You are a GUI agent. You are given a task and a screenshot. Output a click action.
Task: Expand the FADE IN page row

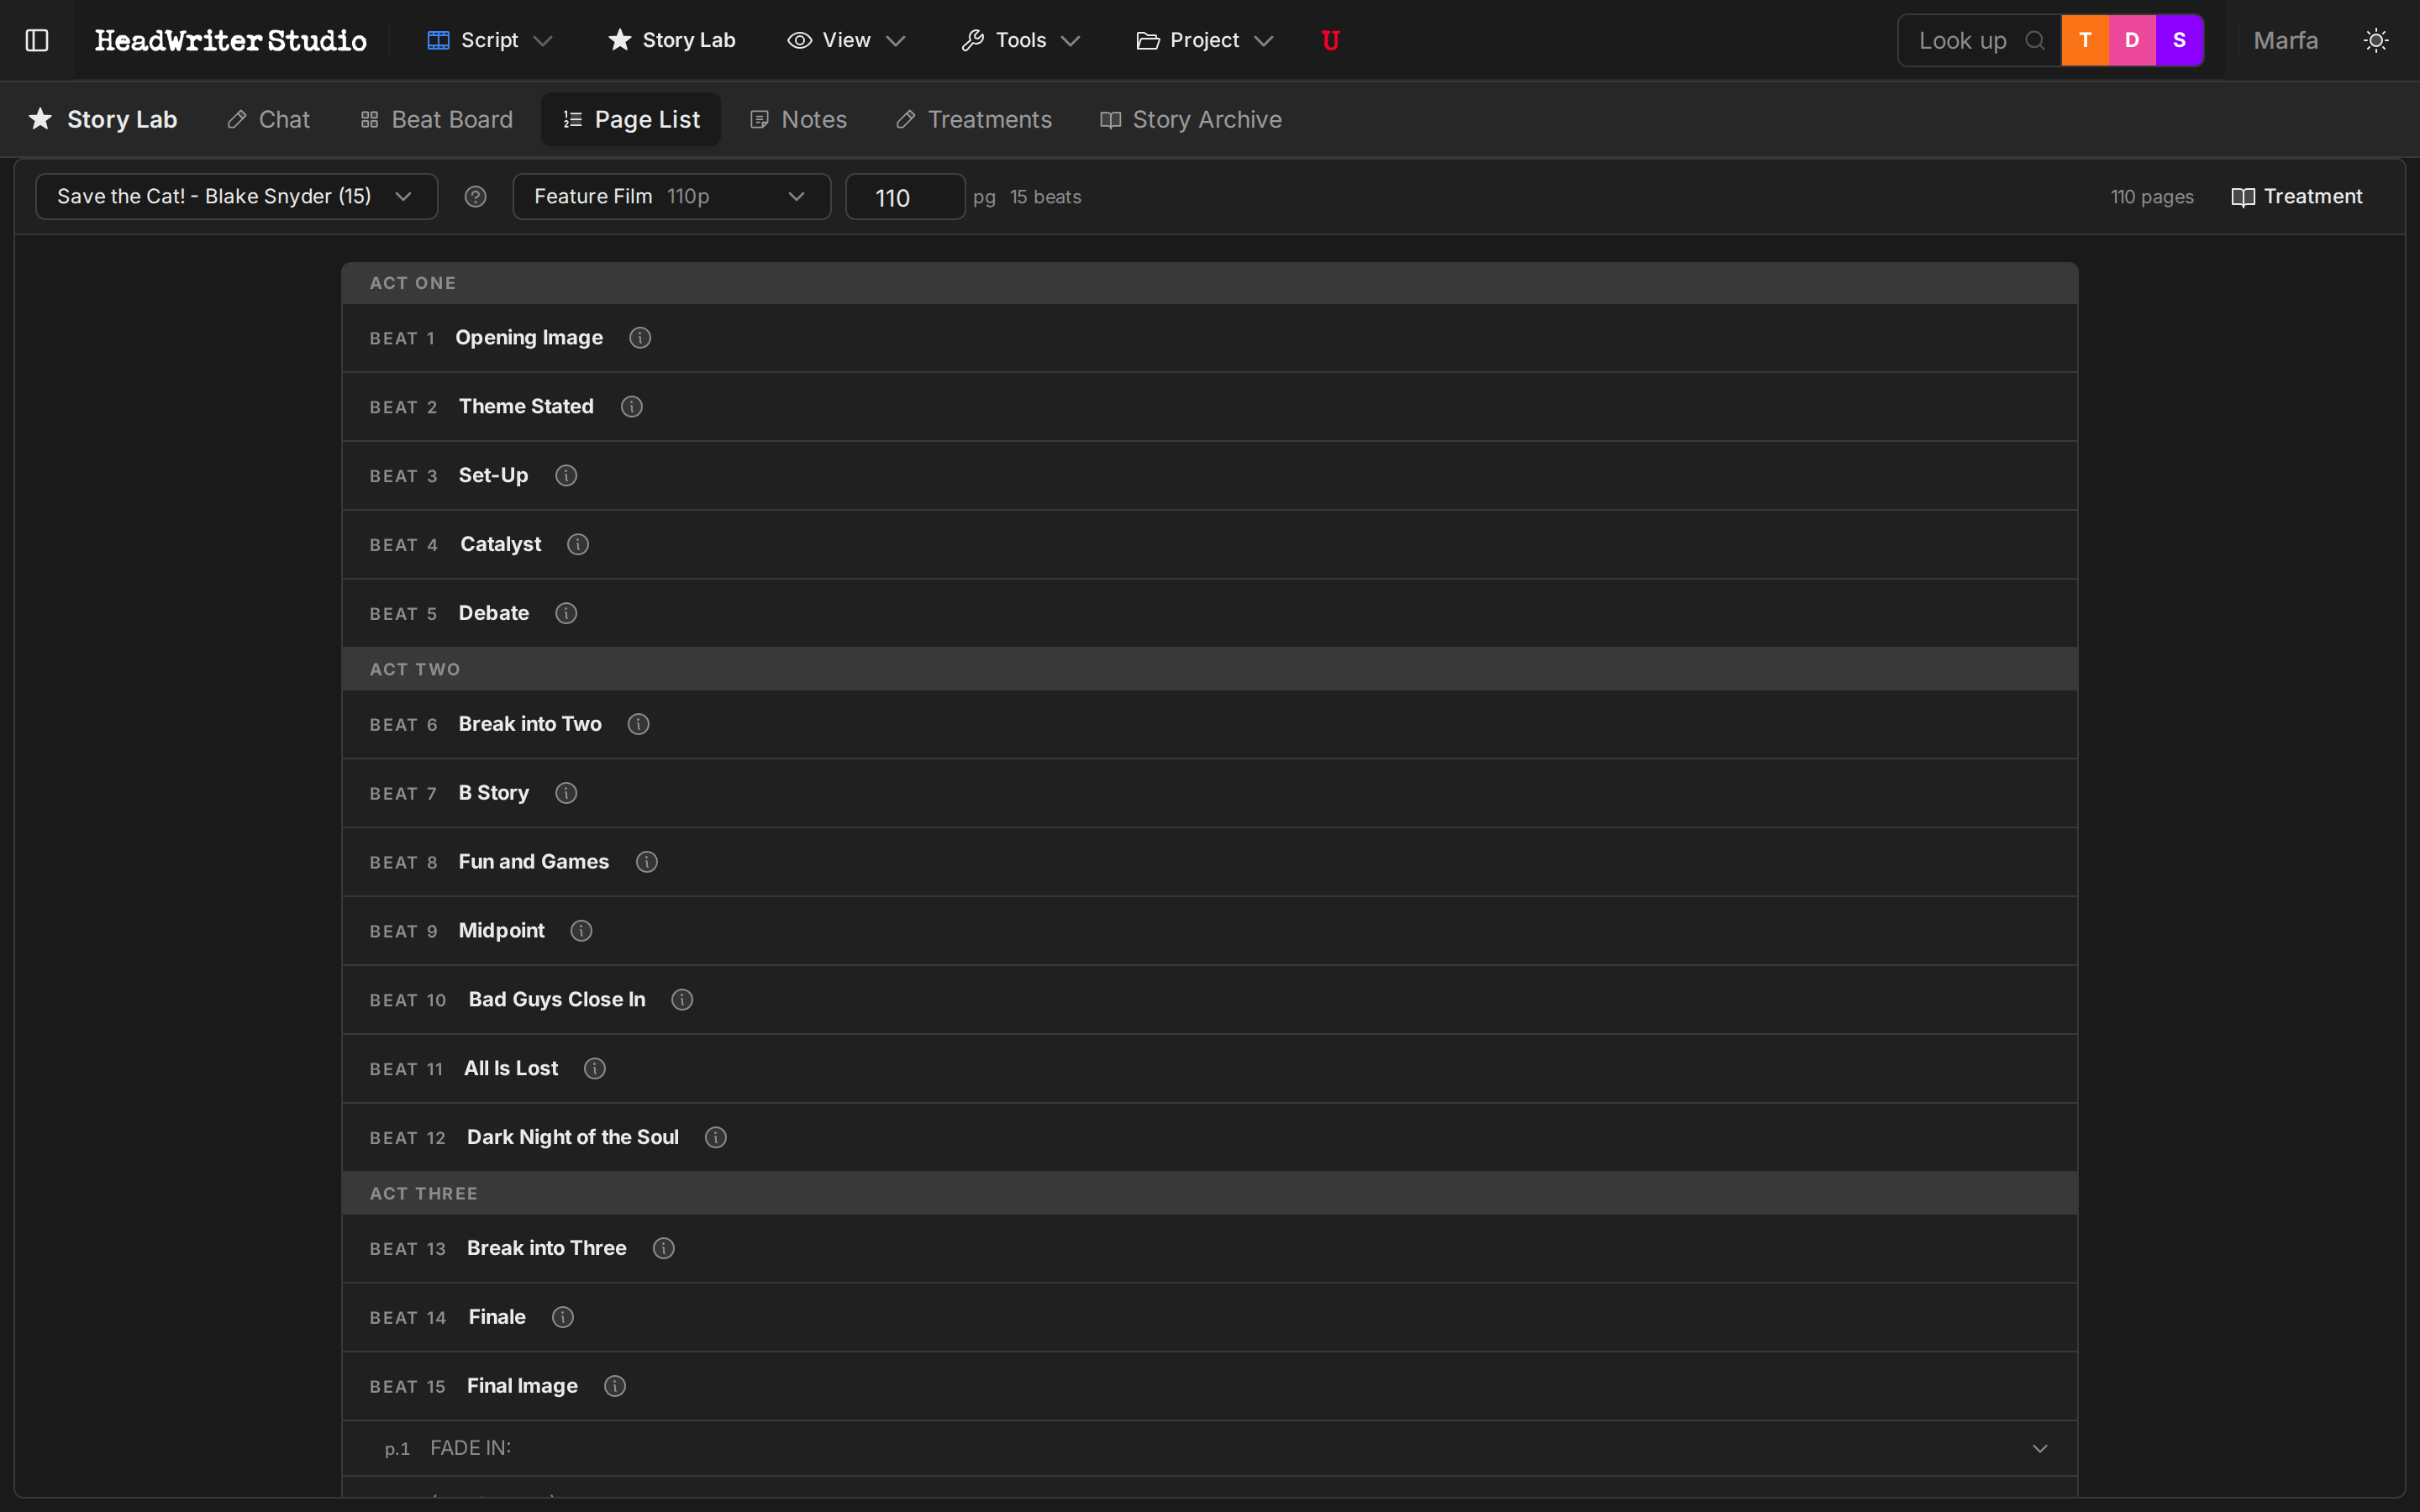[2041, 1447]
